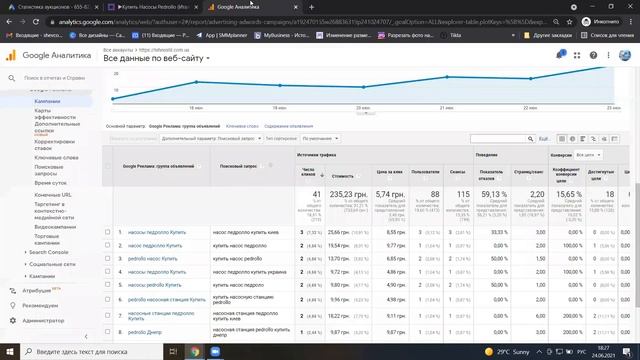Tick checkbox for row 5 насосы pedrollo Купить
640x360 pixels.
(x=108, y=284)
